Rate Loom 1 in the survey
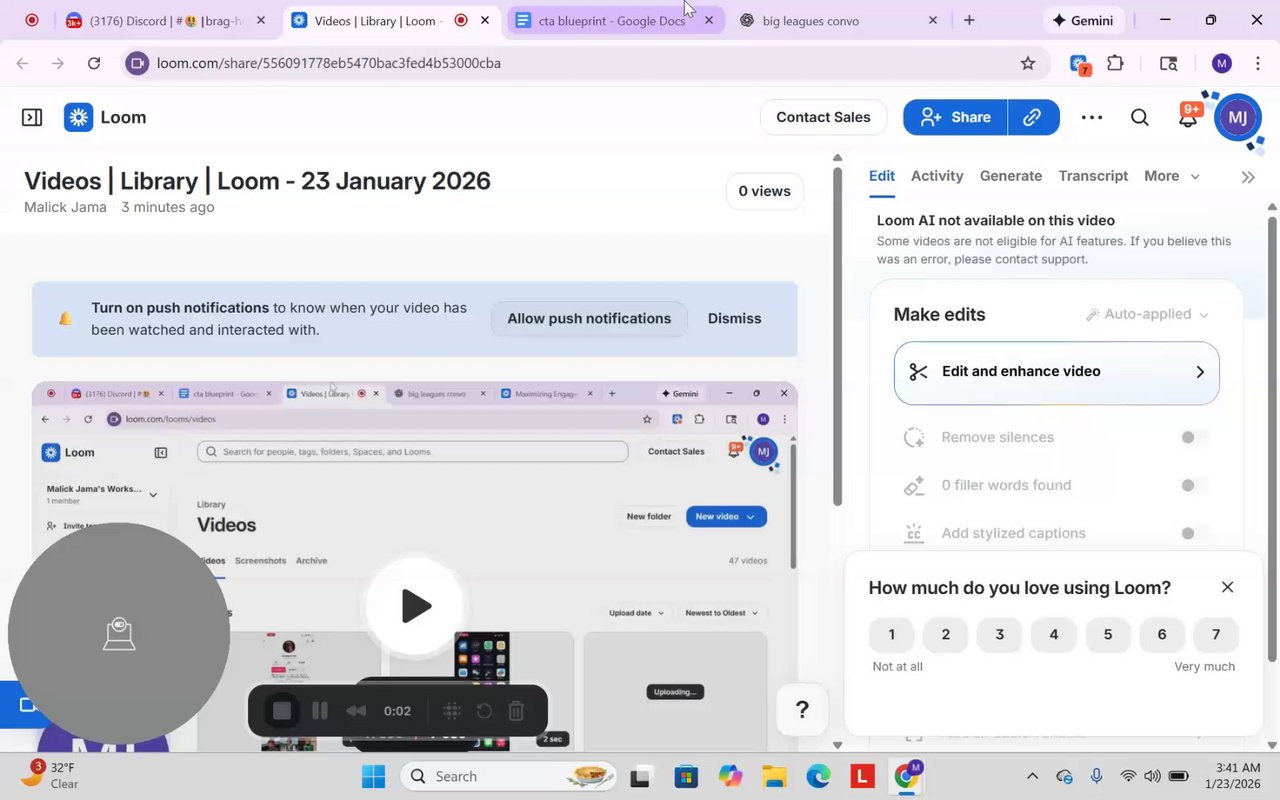 point(892,634)
